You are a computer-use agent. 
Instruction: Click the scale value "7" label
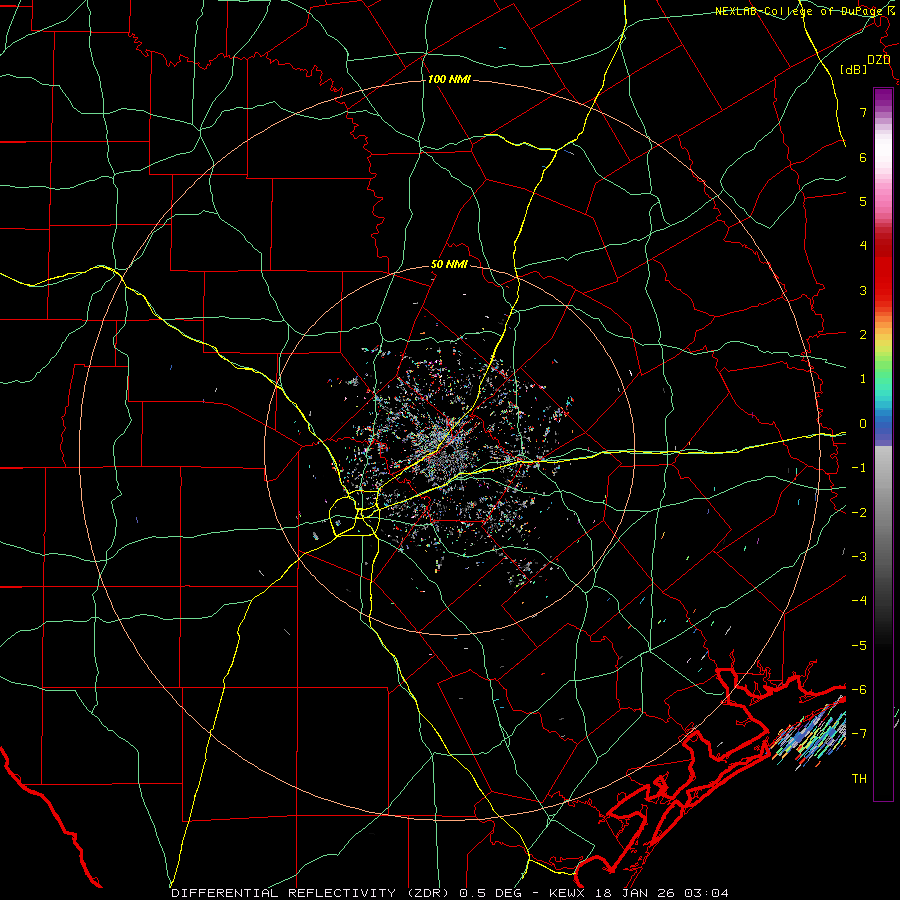tap(863, 112)
